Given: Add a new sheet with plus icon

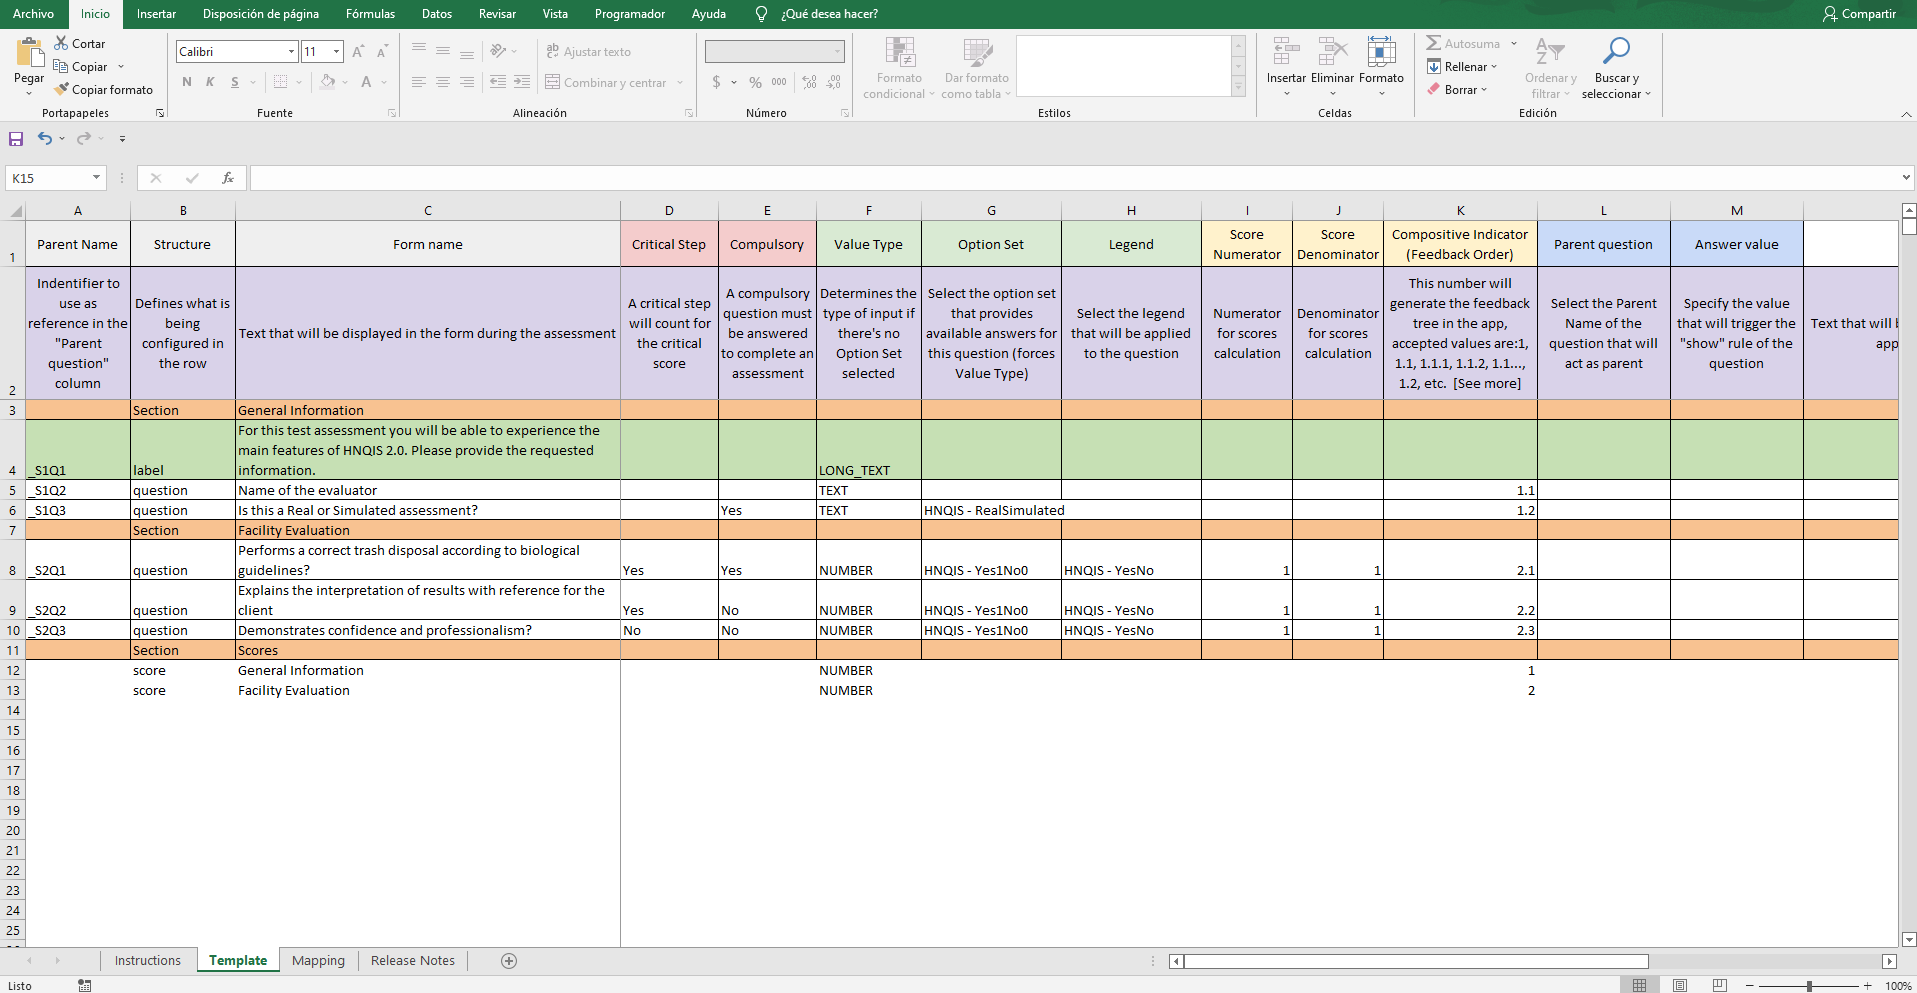Looking at the screenshot, I should [x=509, y=961].
